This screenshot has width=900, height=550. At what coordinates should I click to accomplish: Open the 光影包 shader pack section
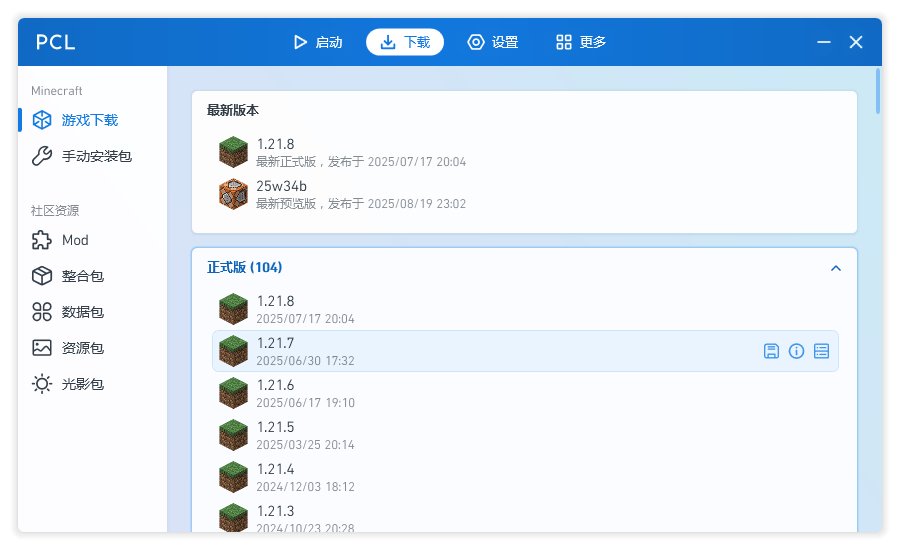point(93,384)
